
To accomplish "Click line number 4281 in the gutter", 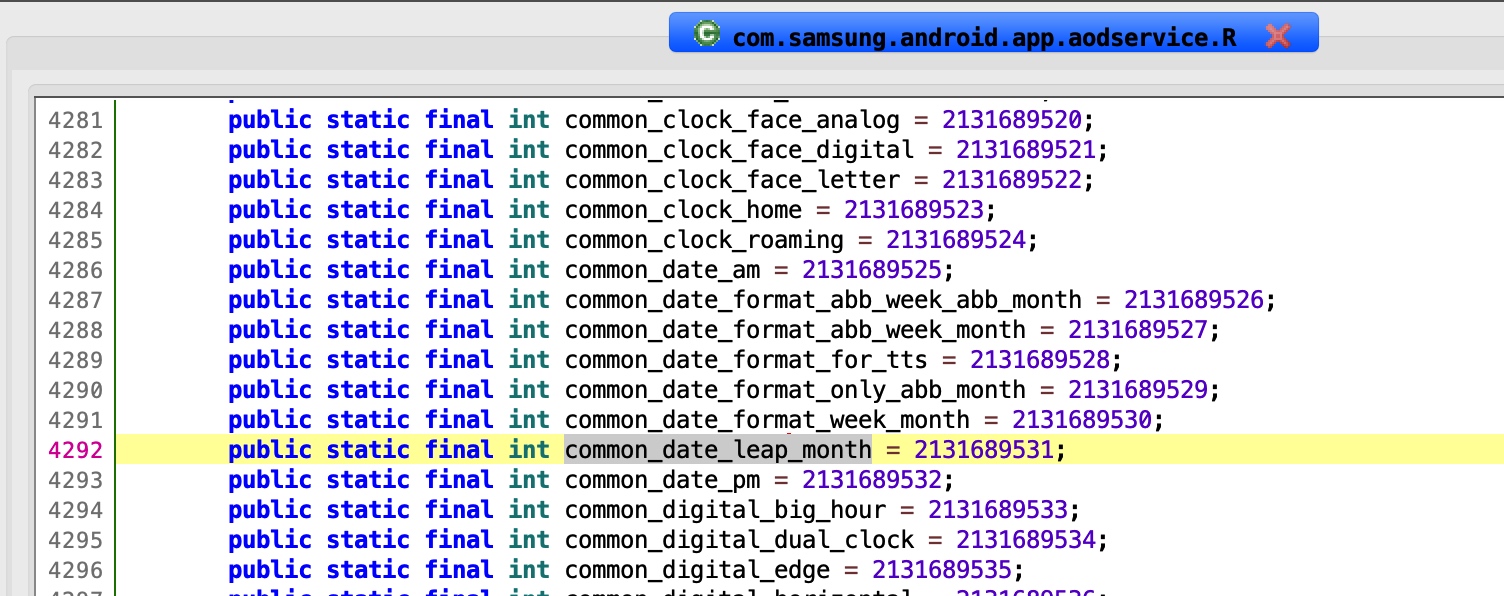I will (x=75, y=119).
